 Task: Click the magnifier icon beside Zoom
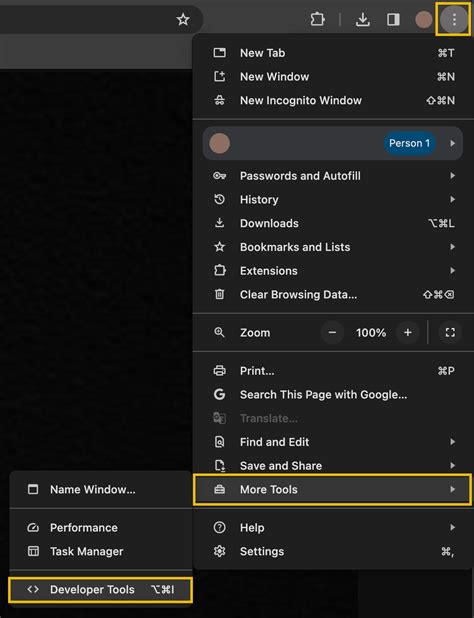point(219,332)
